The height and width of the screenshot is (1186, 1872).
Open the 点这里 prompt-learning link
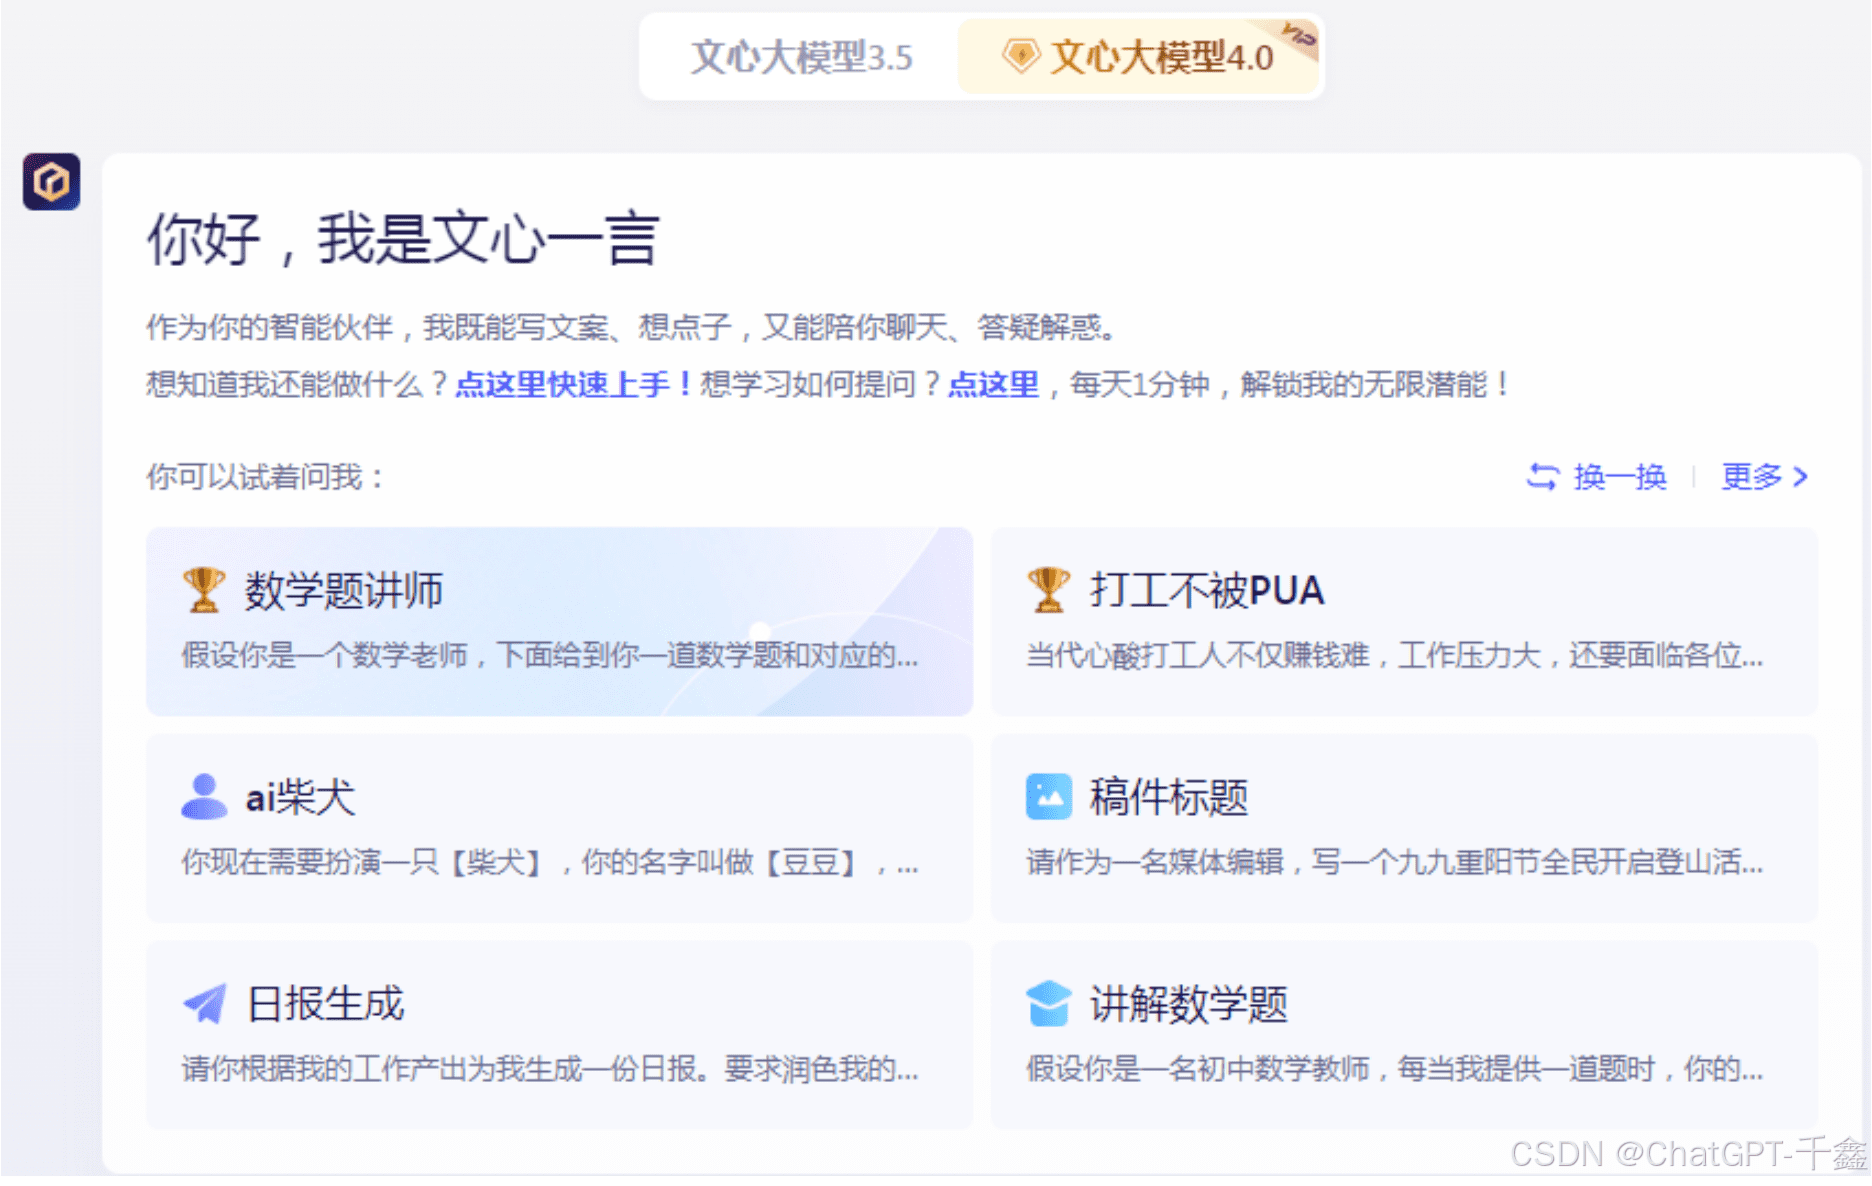point(993,384)
